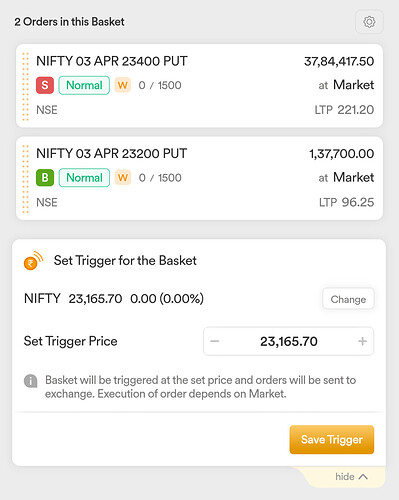Click the info icon beside basket note
399x500 pixels.
coord(31,380)
